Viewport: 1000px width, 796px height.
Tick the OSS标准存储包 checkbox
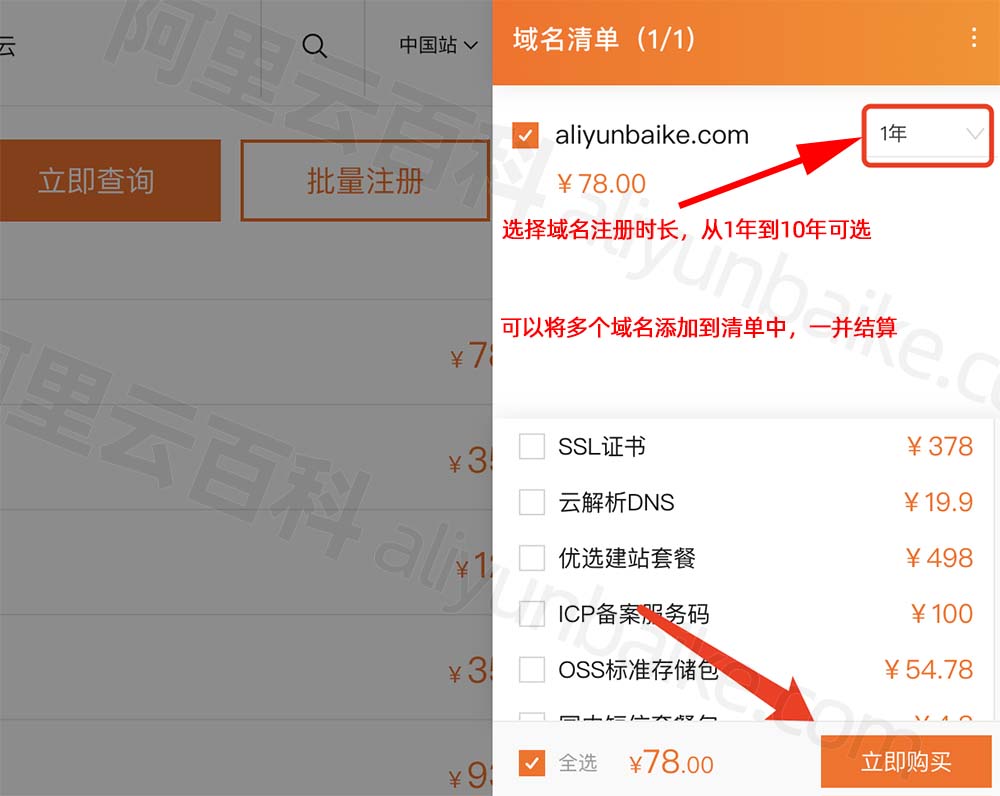point(531,669)
